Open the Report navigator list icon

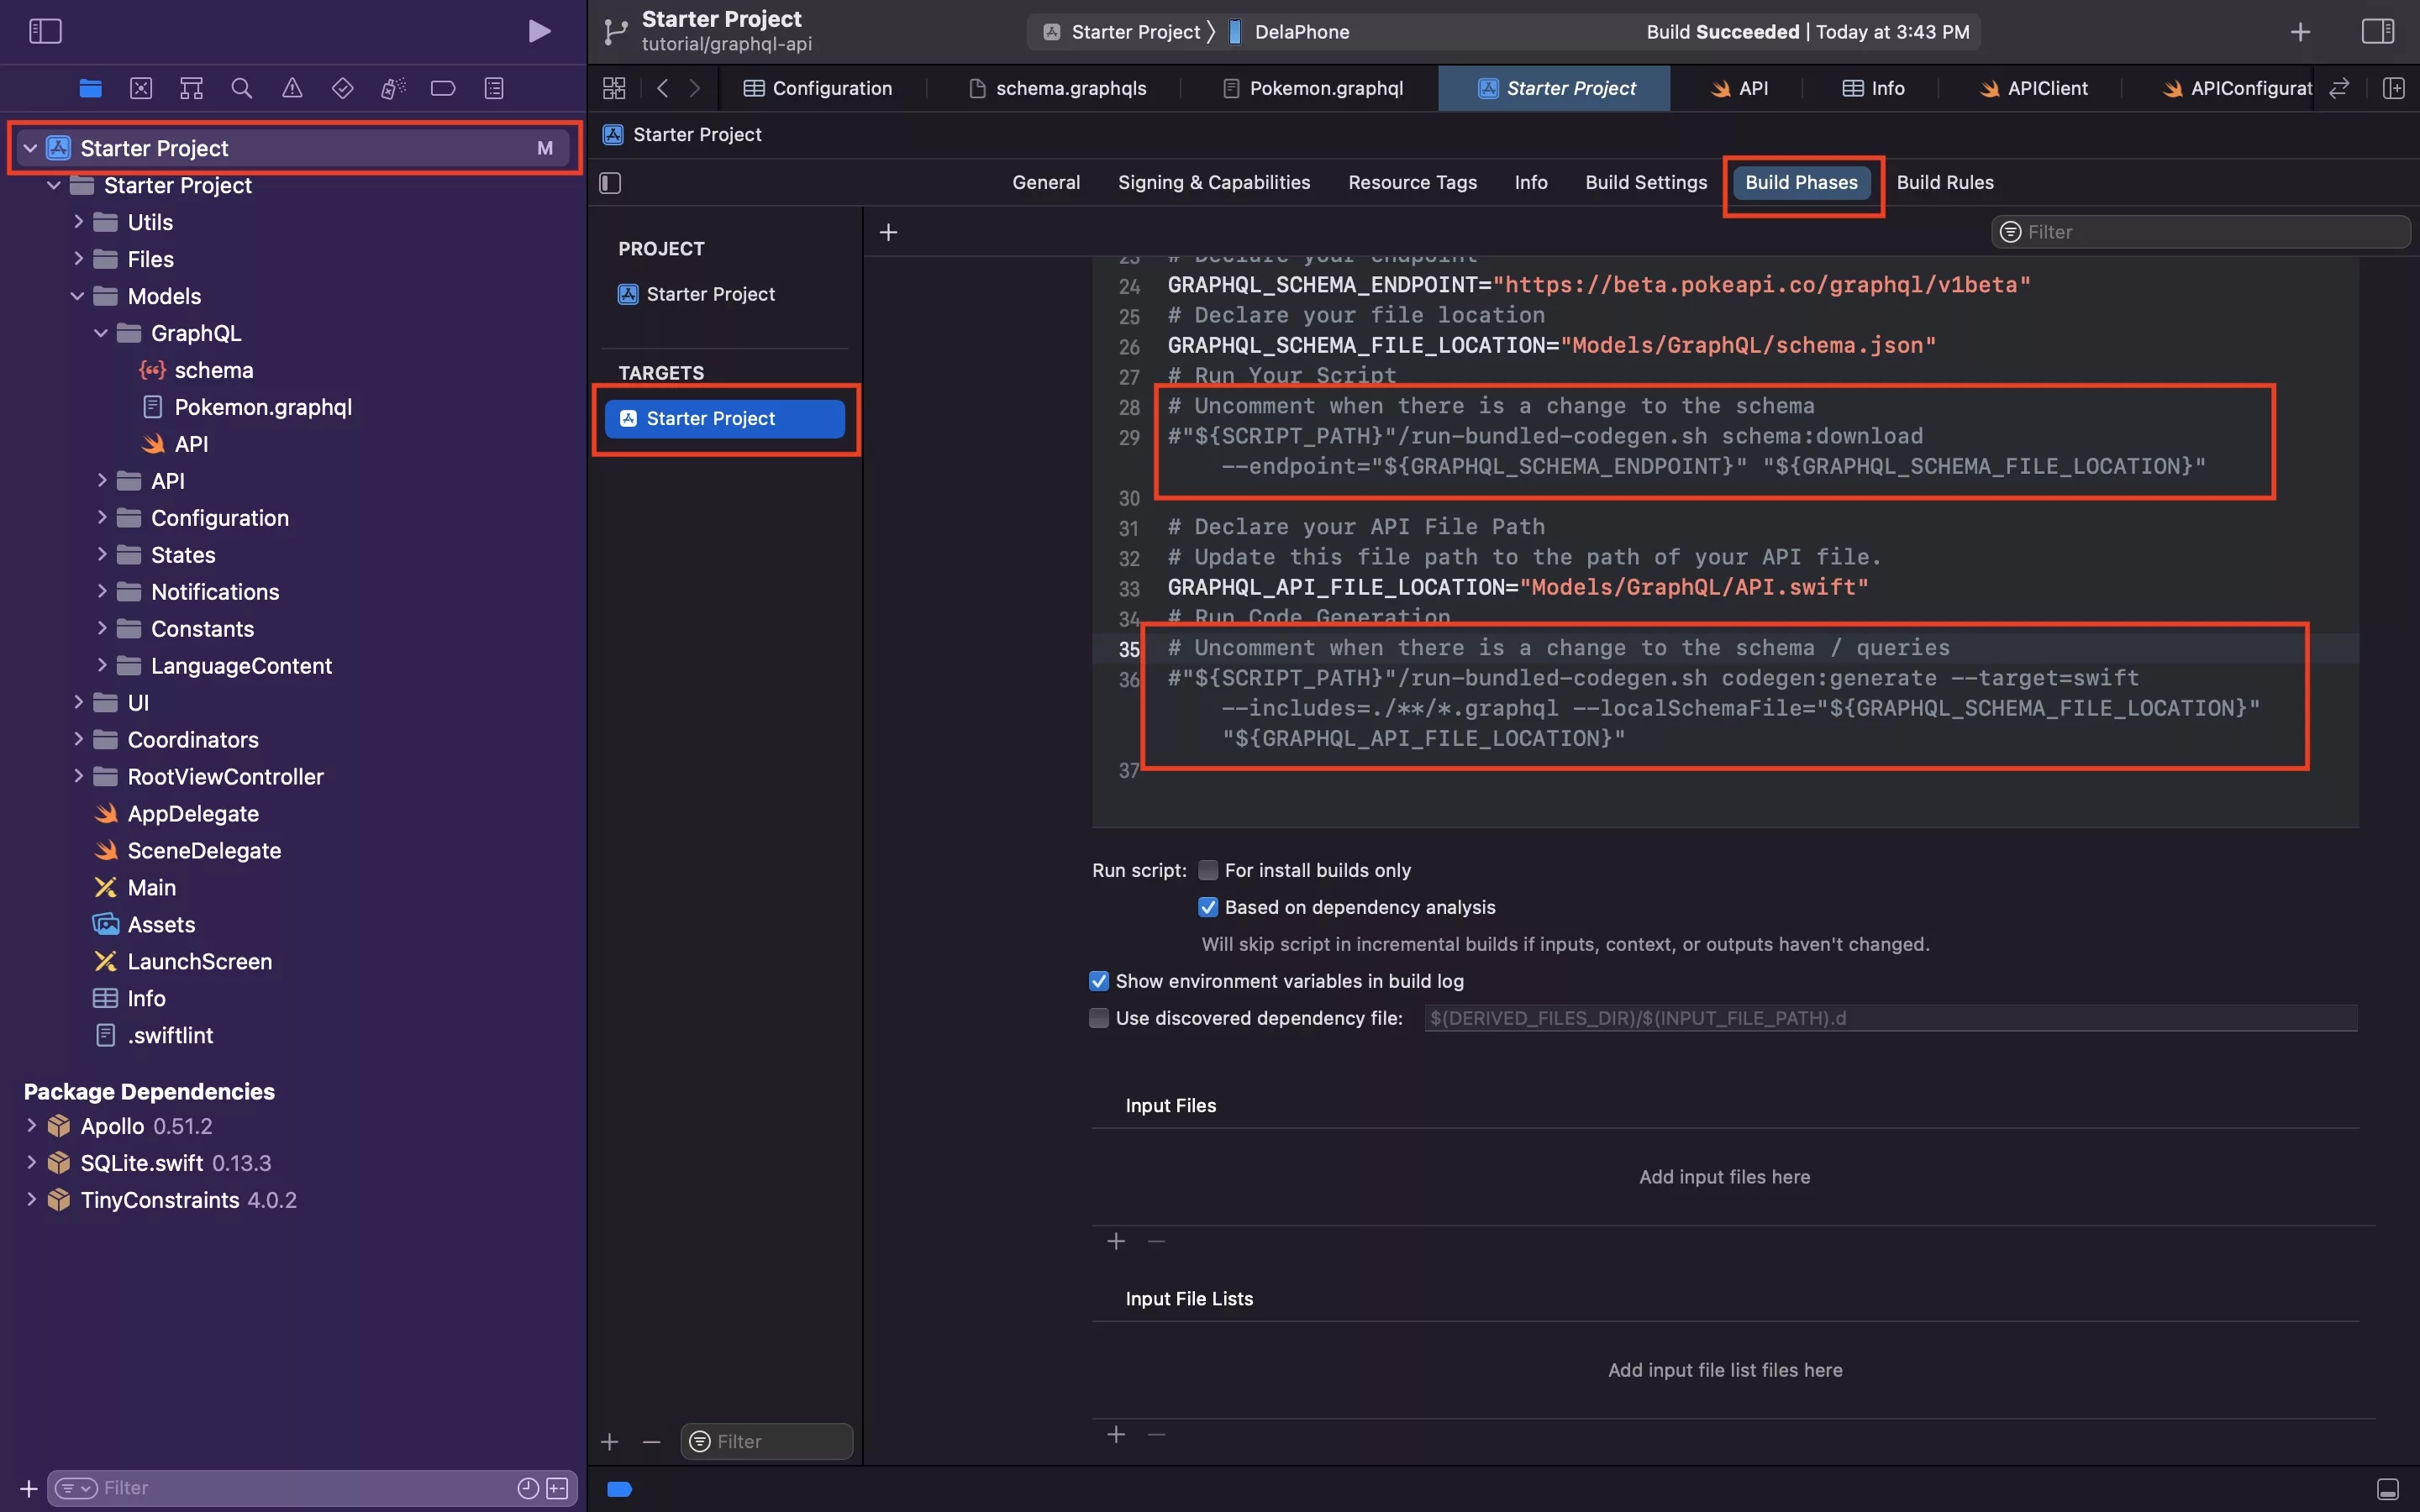tap(494, 88)
